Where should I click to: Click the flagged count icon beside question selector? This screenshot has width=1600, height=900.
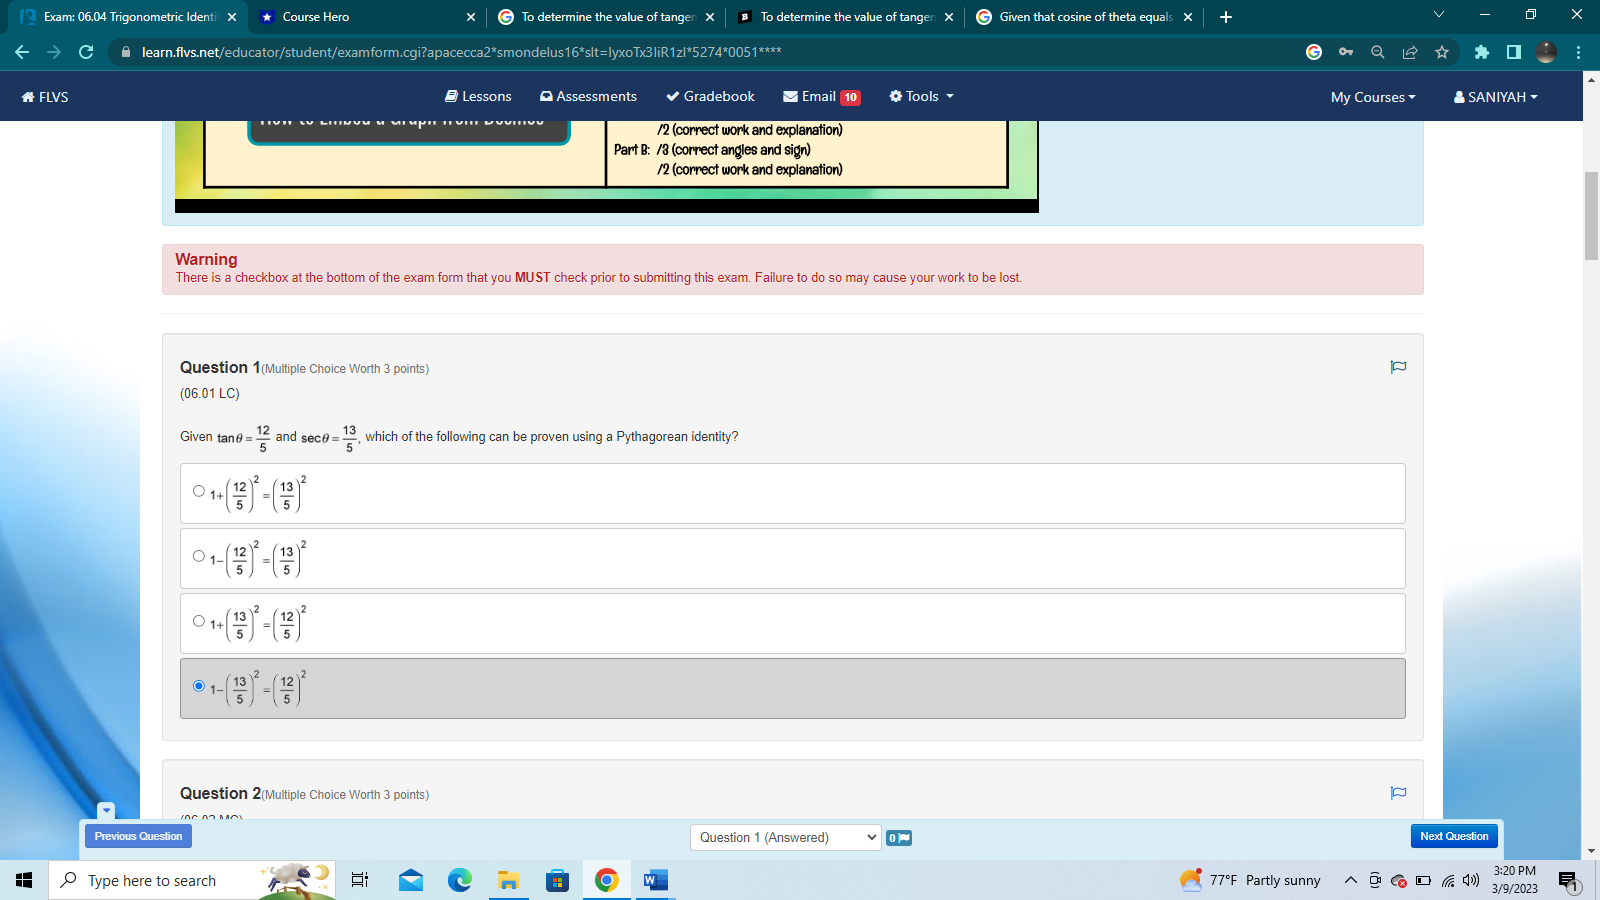(x=898, y=838)
